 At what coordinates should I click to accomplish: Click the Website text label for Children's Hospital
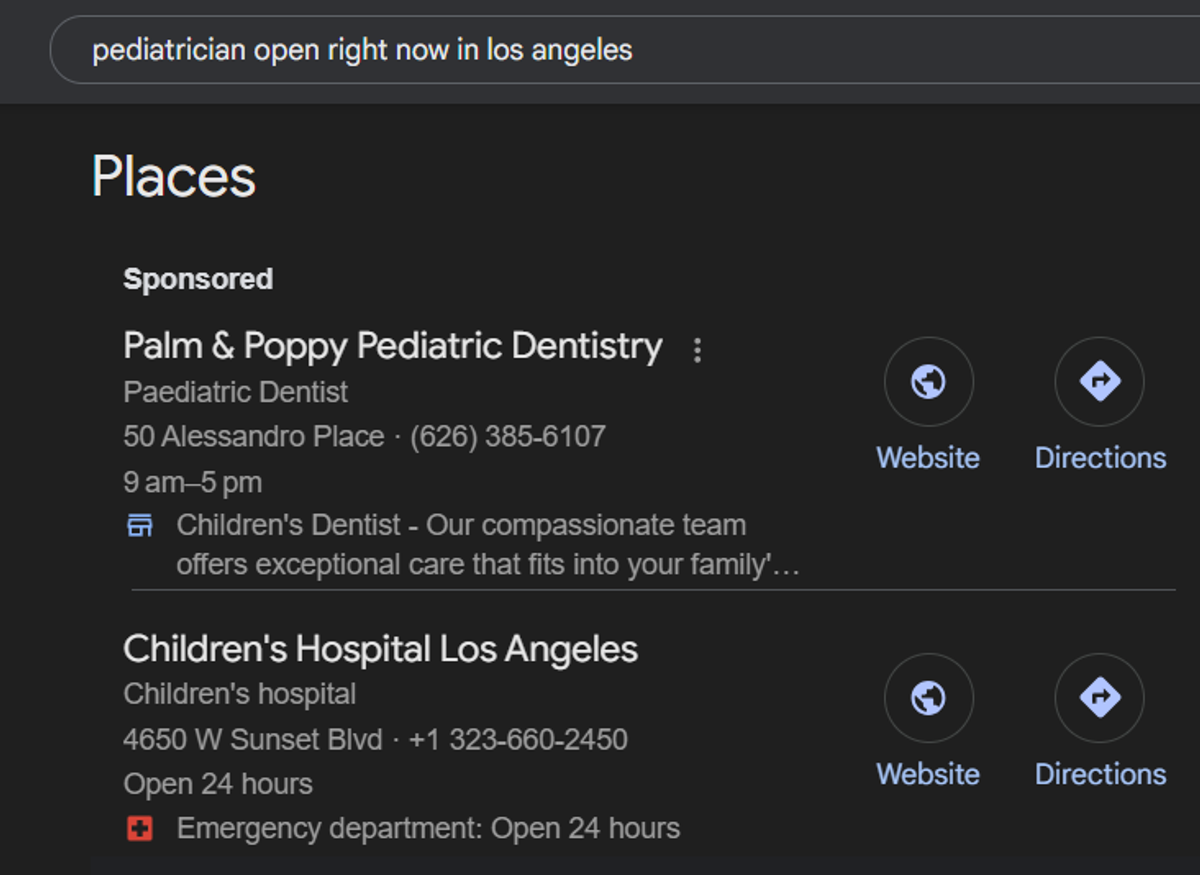click(x=928, y=774)
